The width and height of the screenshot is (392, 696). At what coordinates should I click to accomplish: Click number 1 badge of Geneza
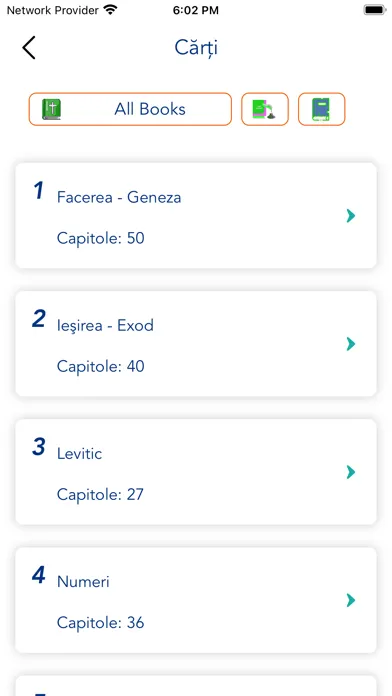pos(39,191)
